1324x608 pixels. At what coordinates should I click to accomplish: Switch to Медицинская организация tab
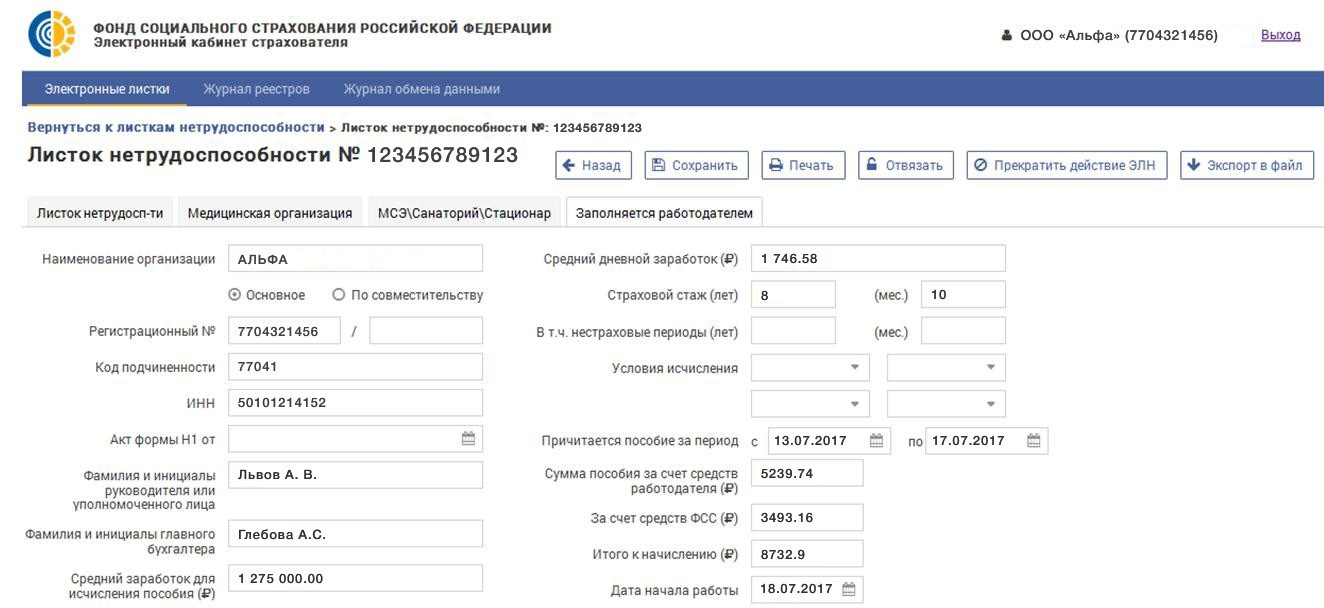[270, 213]
